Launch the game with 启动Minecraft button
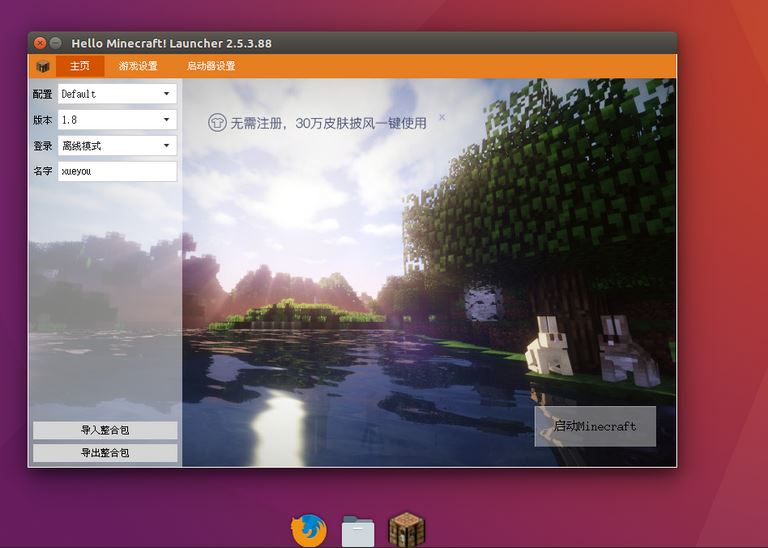This screenshot has height=548, width=768. tap(595, 426)
